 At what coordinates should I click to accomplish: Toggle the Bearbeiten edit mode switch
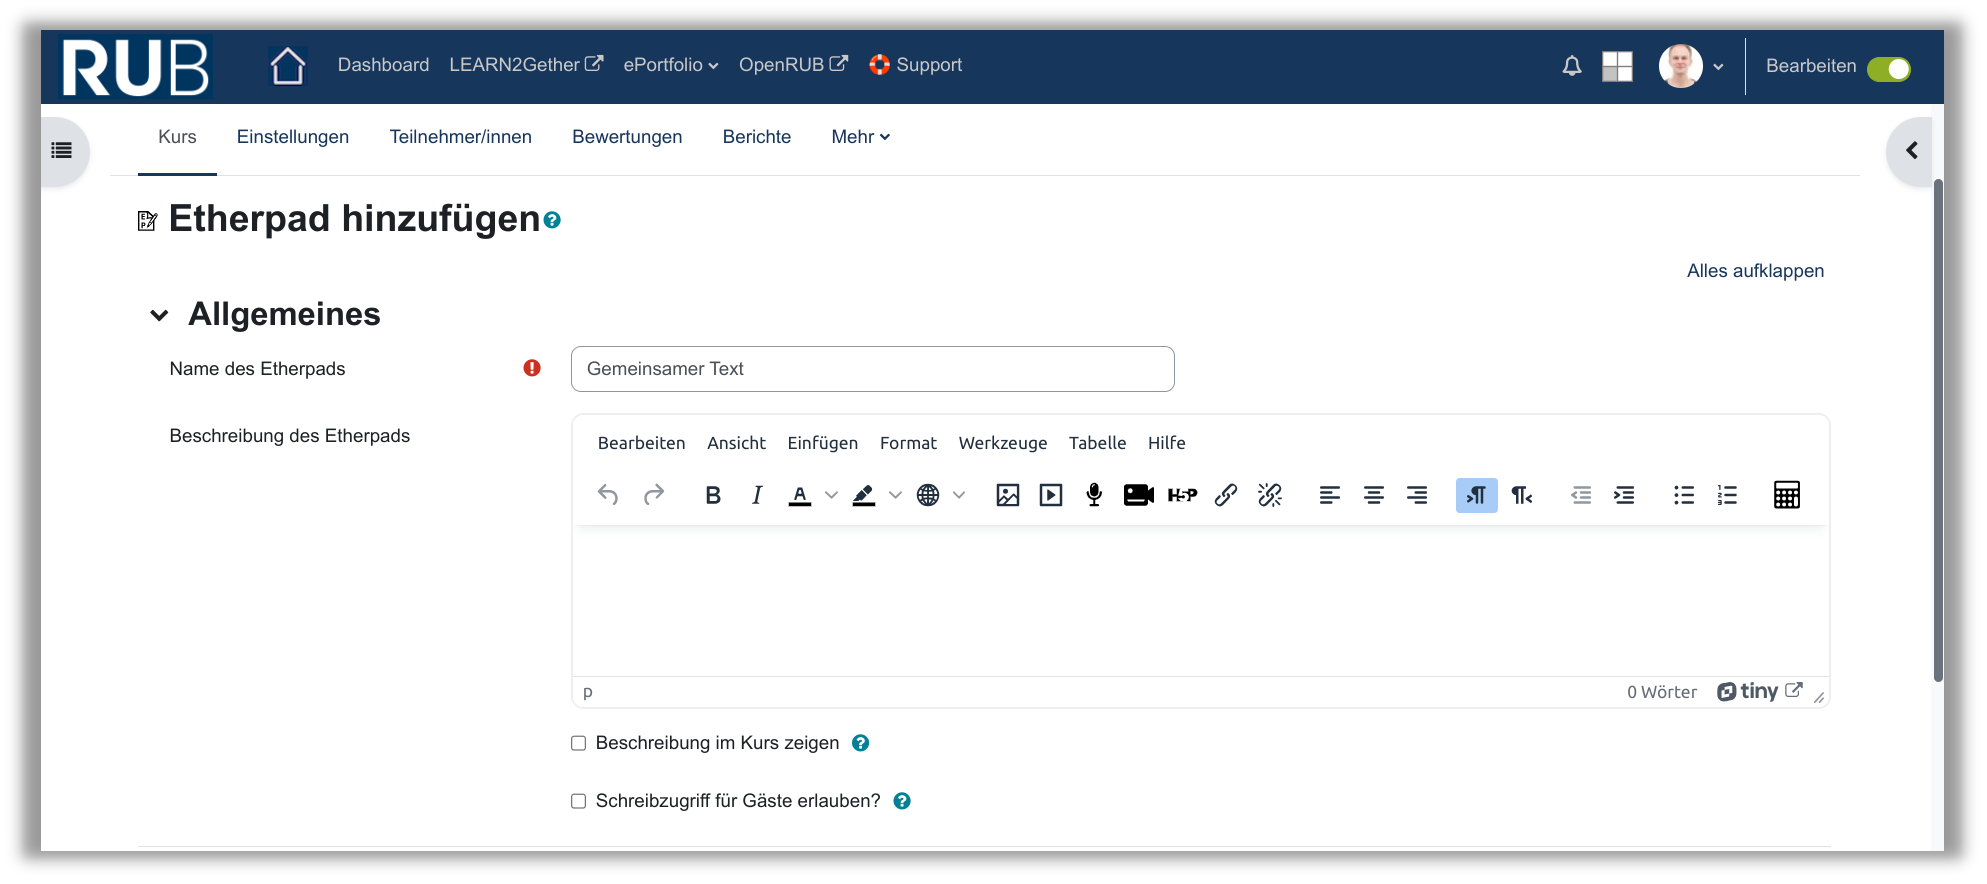(x=1888, y=68)
